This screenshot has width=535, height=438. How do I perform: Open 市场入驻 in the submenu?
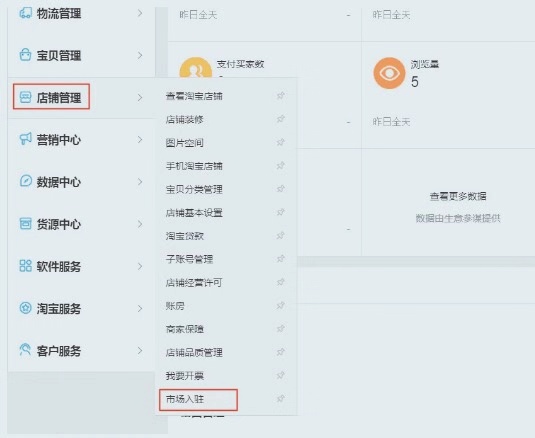point(185,399)
